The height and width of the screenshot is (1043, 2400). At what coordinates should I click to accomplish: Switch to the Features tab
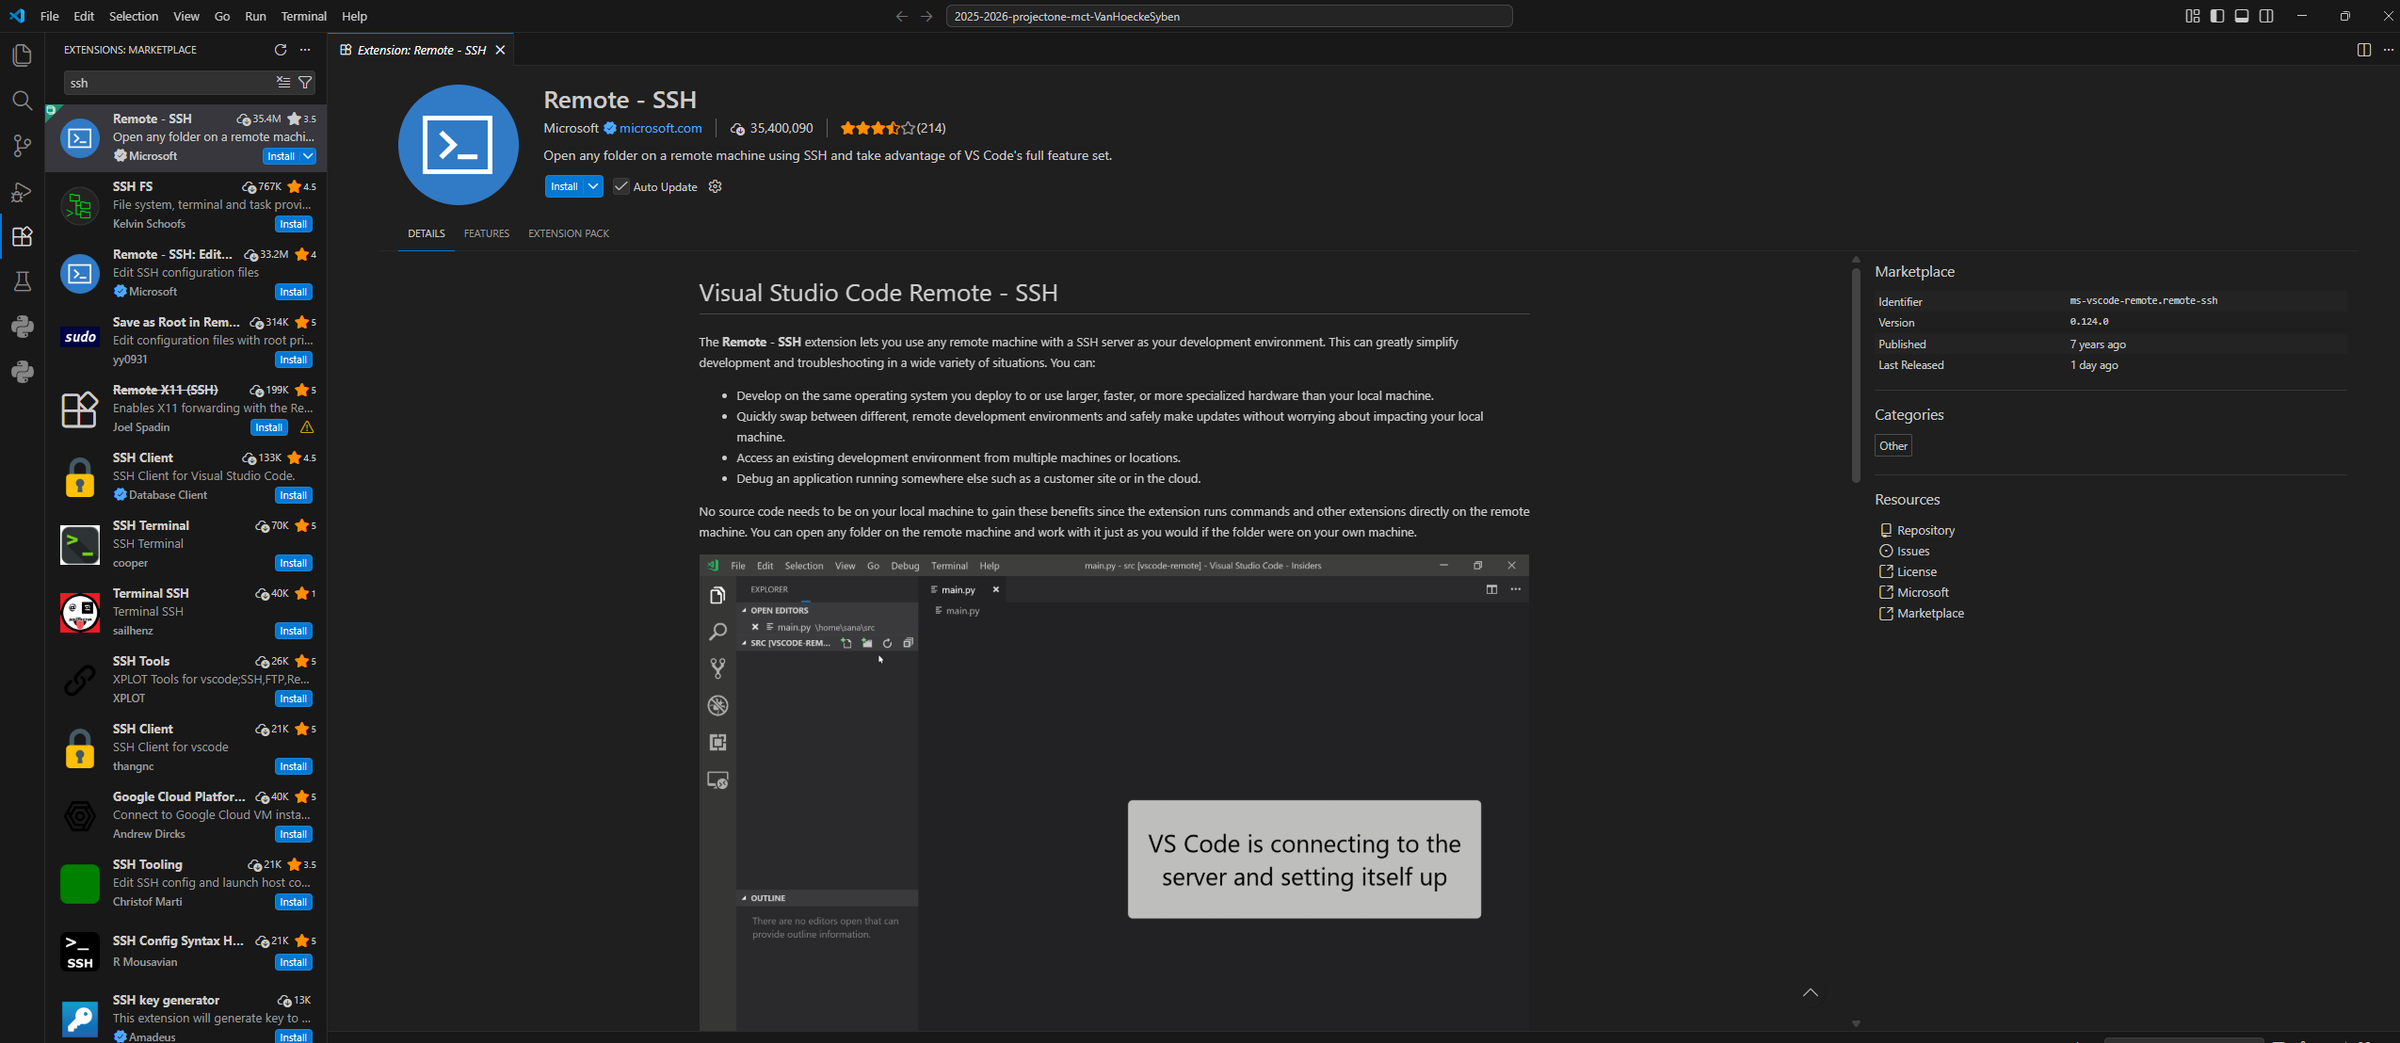(486, 233)
